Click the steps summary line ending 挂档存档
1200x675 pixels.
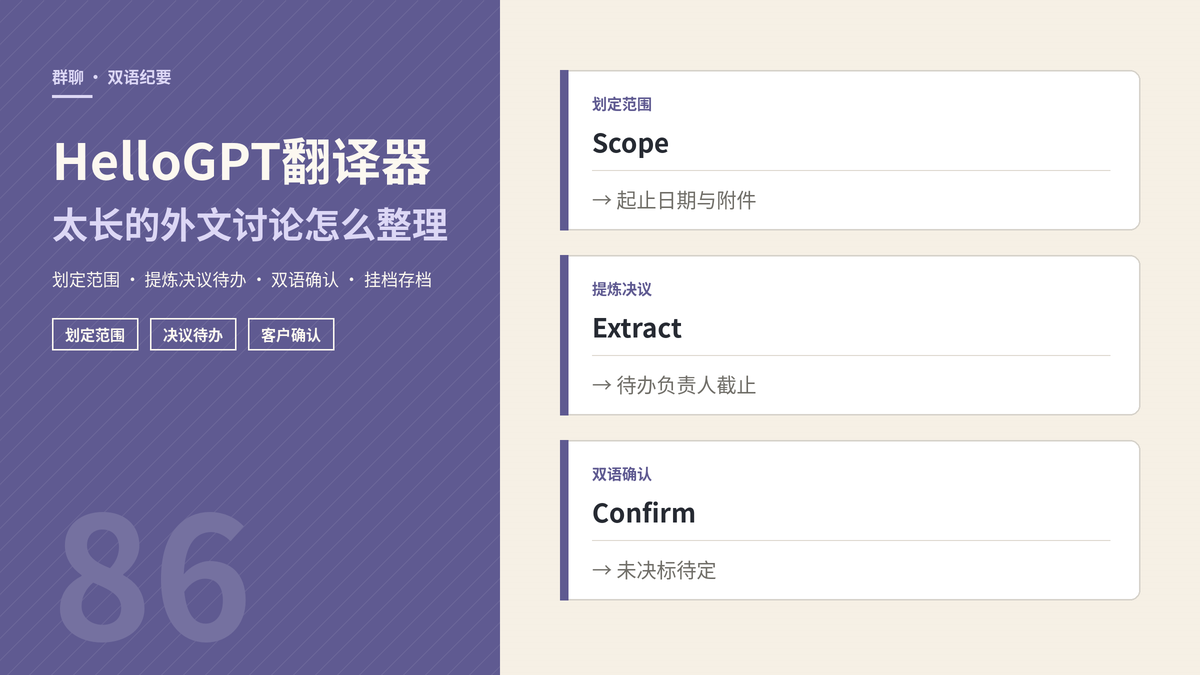click(242, 280)
